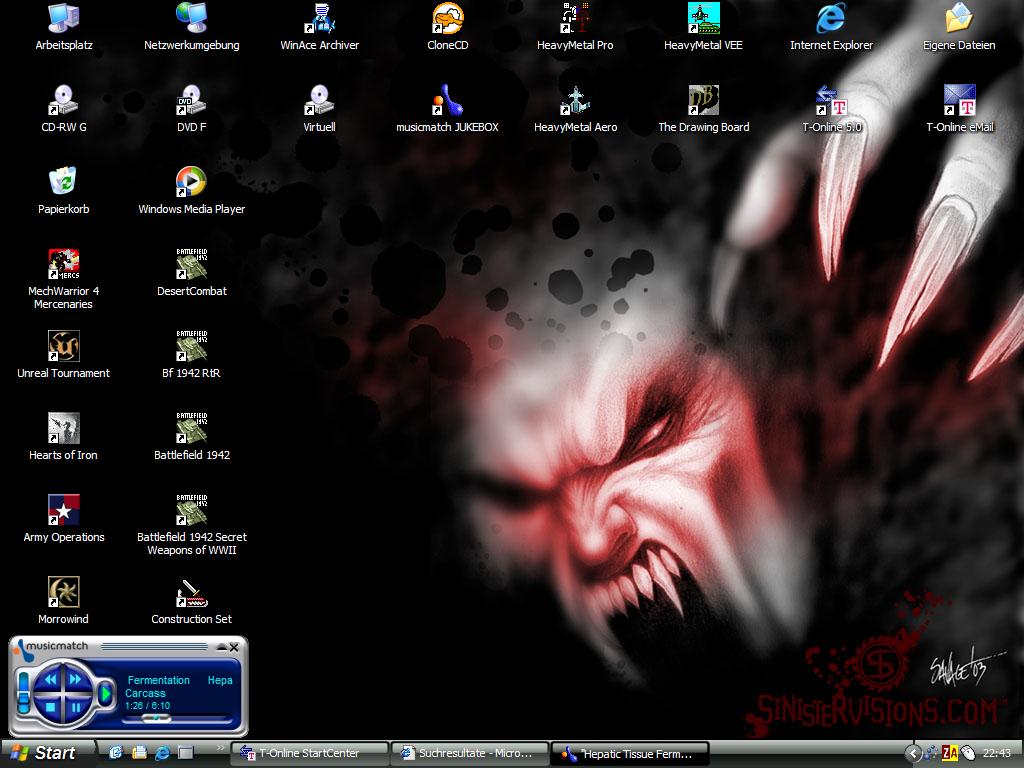Click the mouse tray icon

pyautogui.click(x=967, y=754)
